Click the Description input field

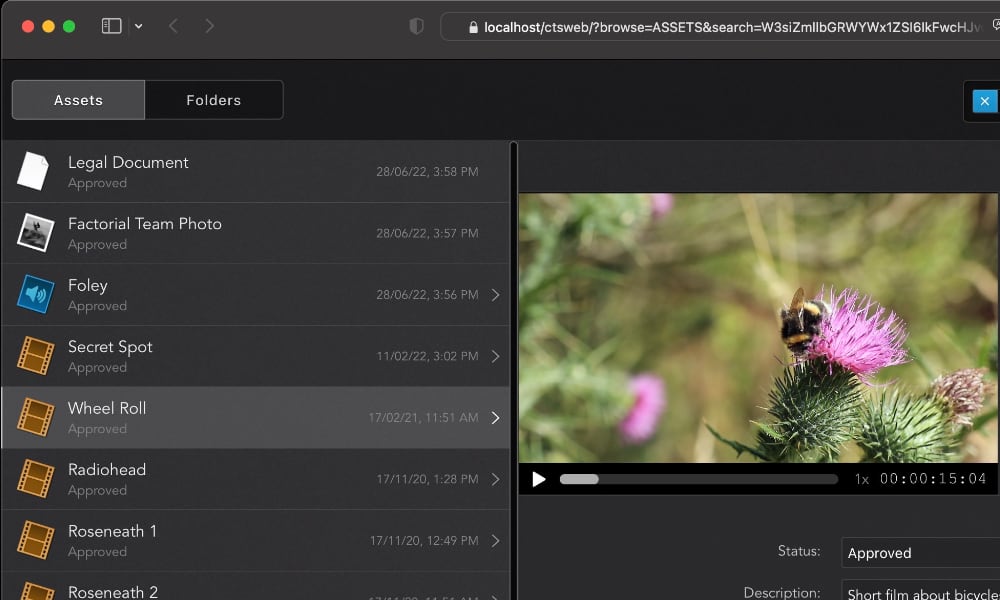pos(920,590)
